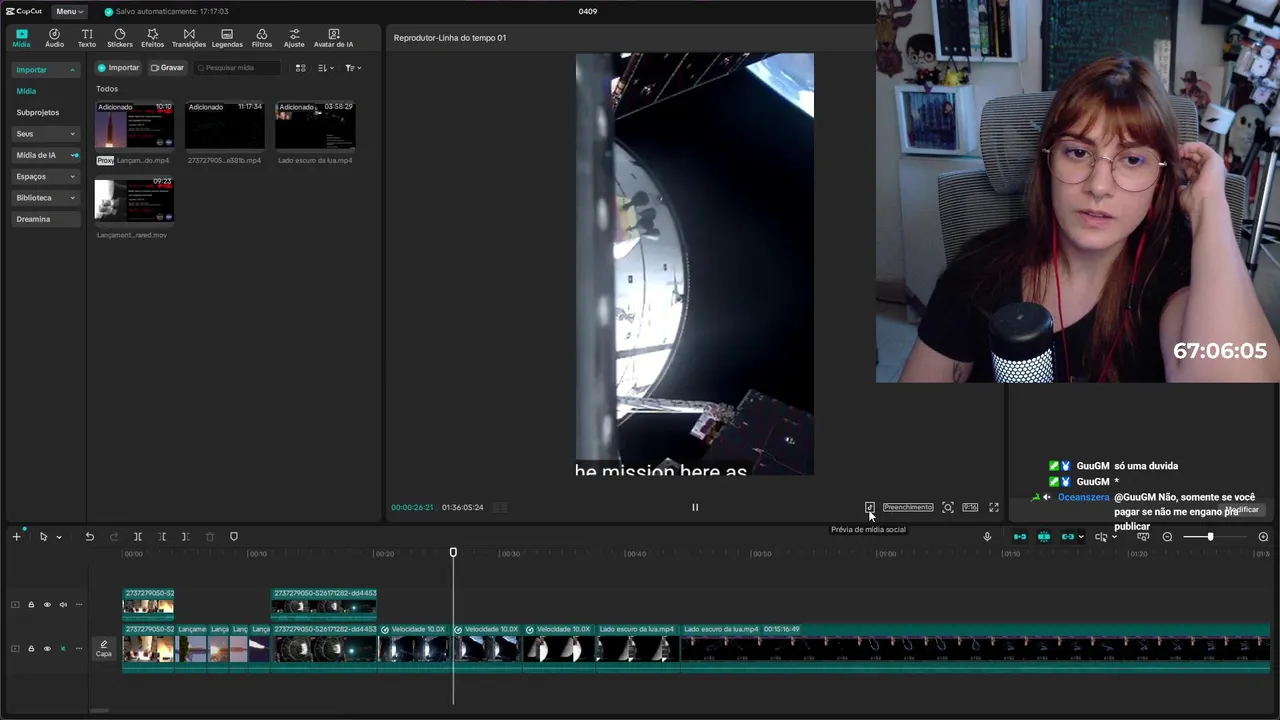
Task: Open pointer tool mode dropdown
Action: click(x=59, y=537)
